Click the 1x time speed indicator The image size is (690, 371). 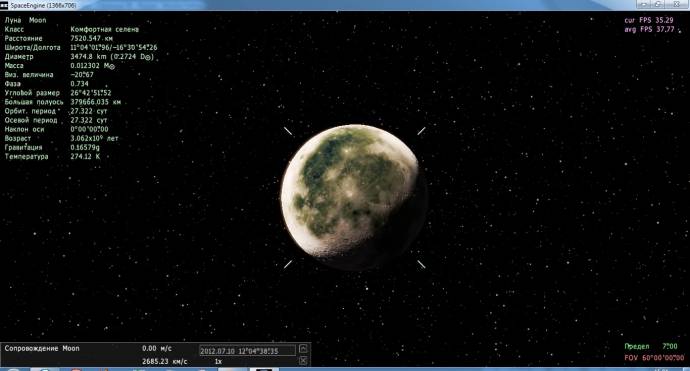[218, 361]
